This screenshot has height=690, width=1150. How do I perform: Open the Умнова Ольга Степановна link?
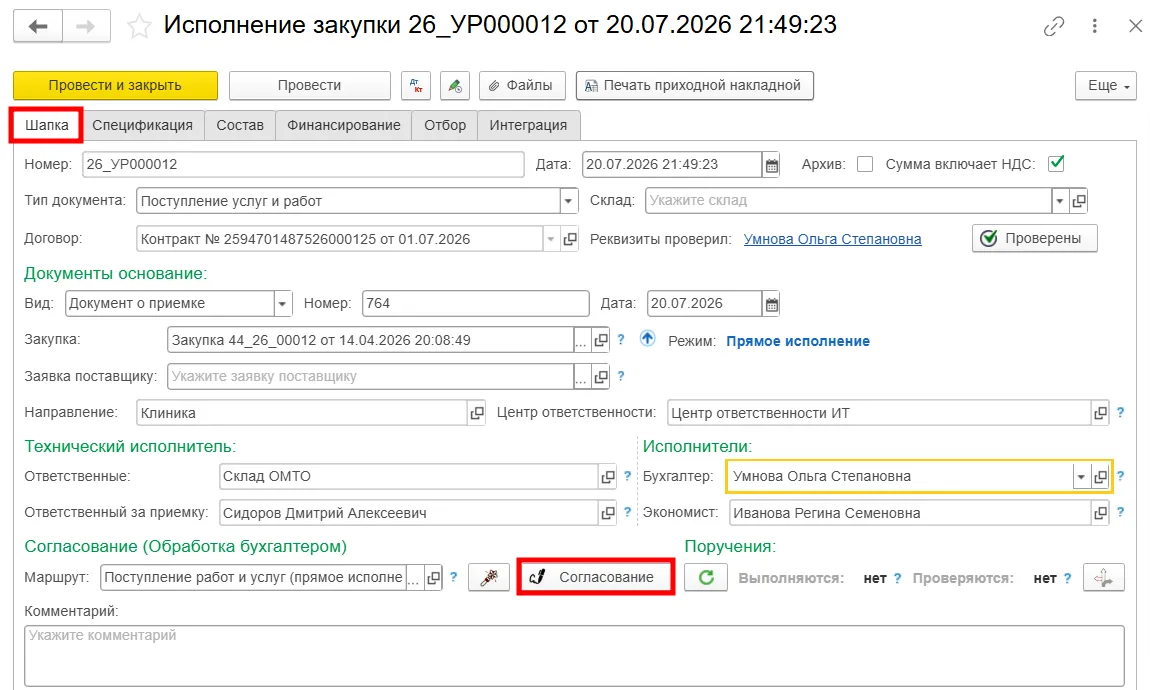coord(832,239)
